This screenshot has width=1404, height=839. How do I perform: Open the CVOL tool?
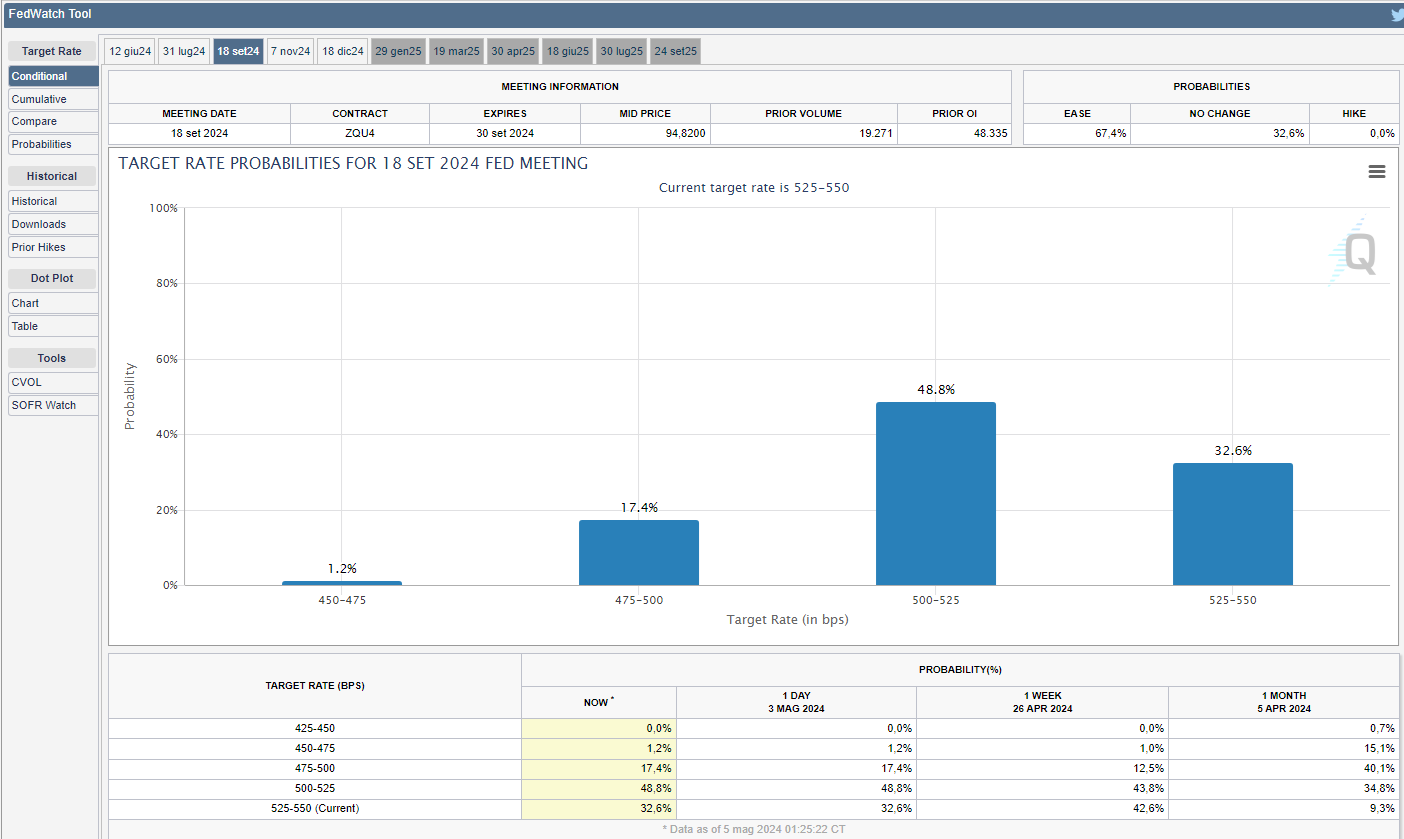click(x=53, y=382)
